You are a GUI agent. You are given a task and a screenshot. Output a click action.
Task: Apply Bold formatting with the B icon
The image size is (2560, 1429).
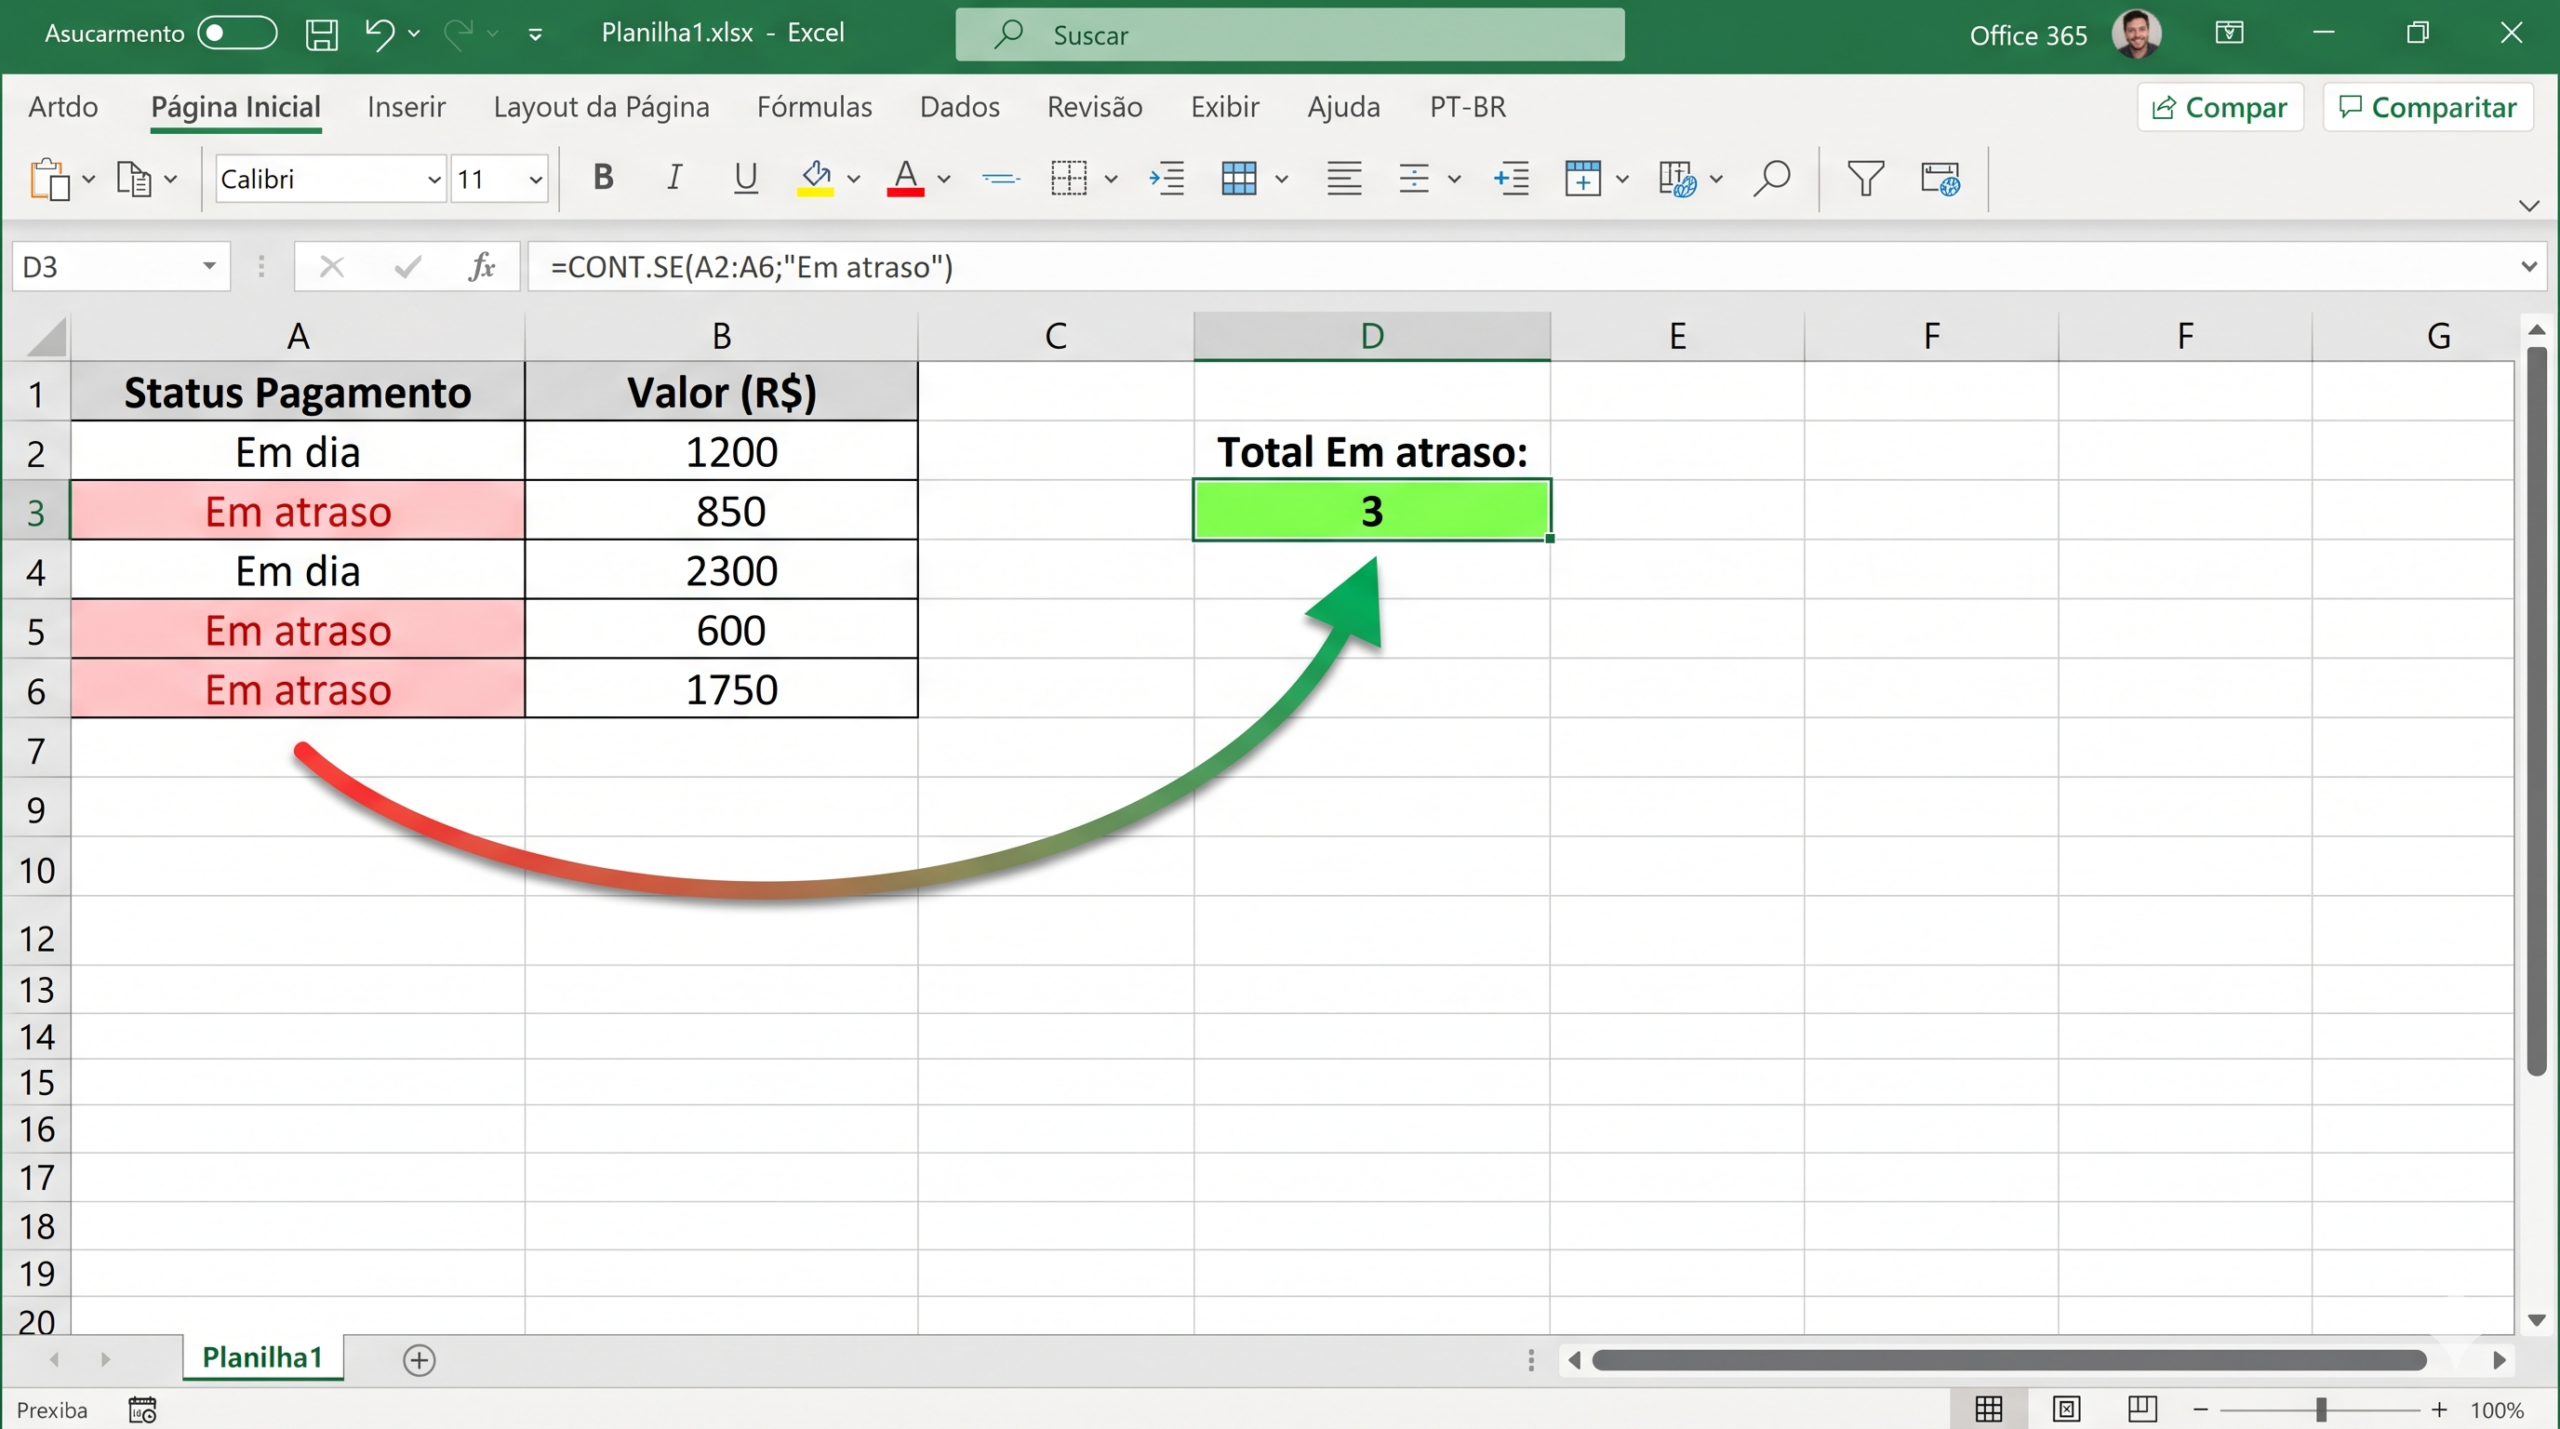coord(602,178)
